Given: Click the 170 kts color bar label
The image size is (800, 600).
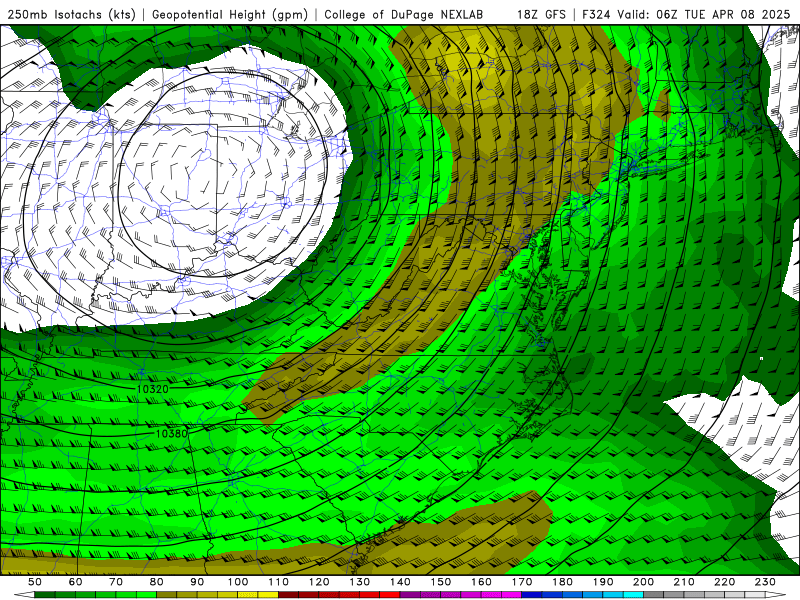Looking at the screenshot, I should 522,582.
